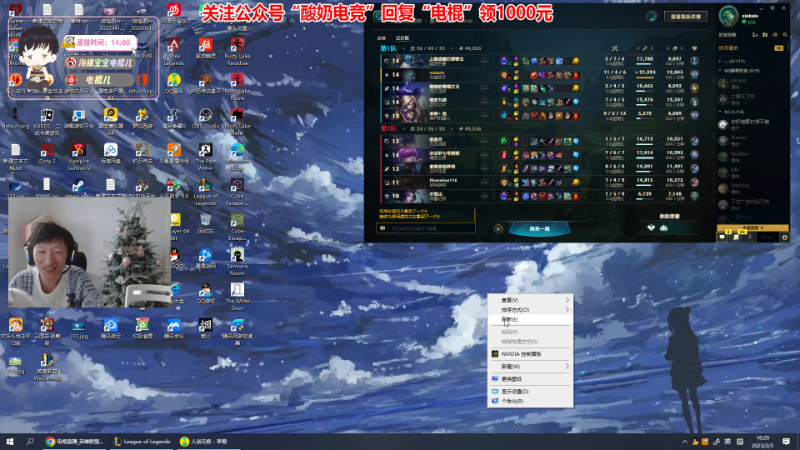800x450 pixels.
Task: Switch to the second scoreboard tab
Action: tap(402, 38)
